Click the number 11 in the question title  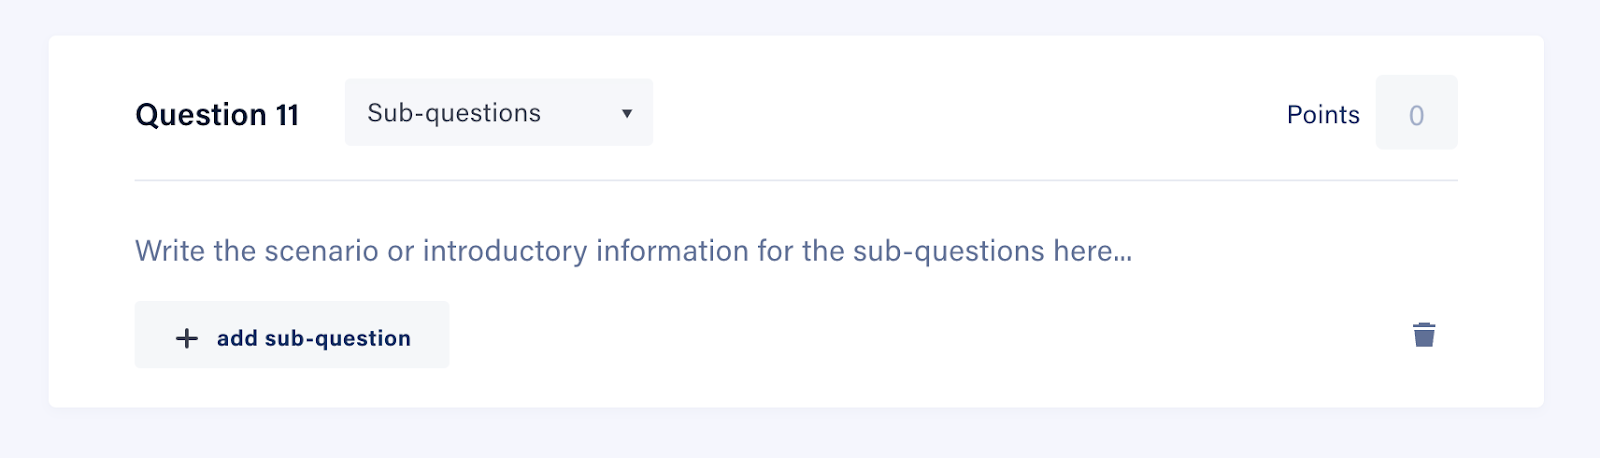pos(288,115)
